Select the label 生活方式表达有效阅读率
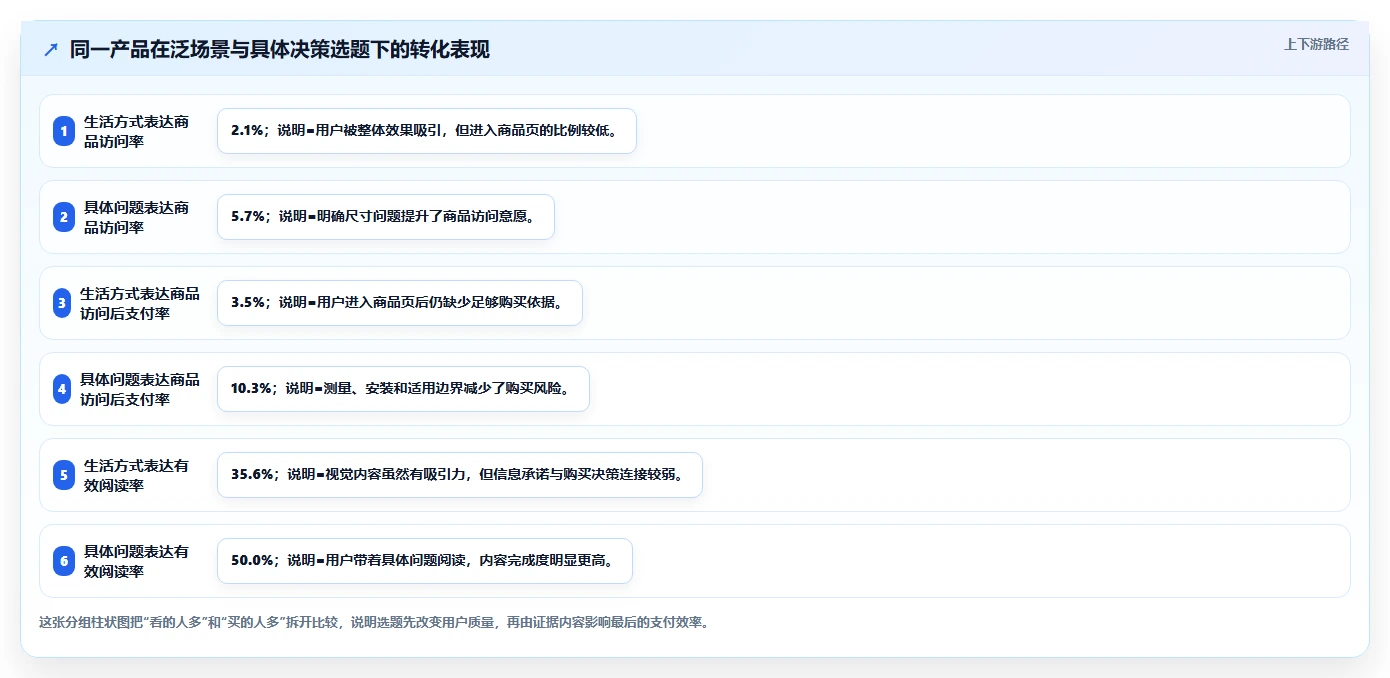The image size is (1390, 678). 136,475
